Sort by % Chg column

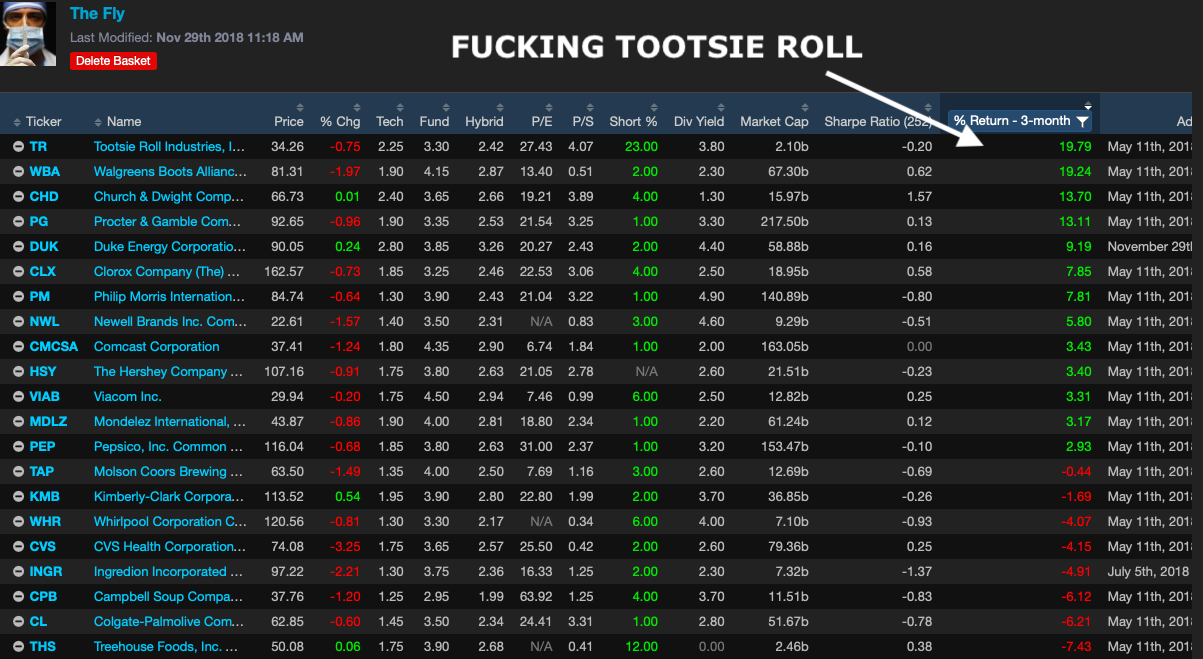pos(340,121)
